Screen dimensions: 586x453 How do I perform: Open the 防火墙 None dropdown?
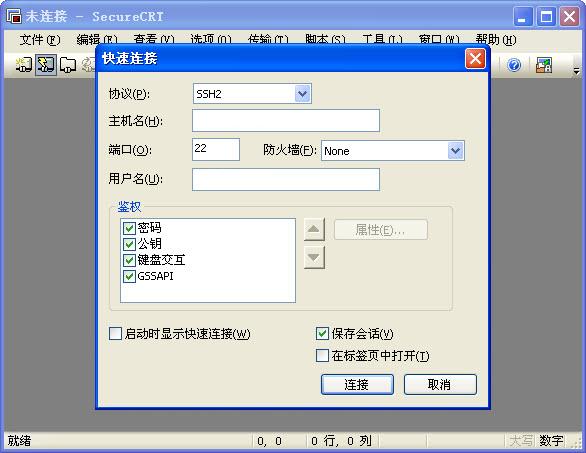[456, 151]
